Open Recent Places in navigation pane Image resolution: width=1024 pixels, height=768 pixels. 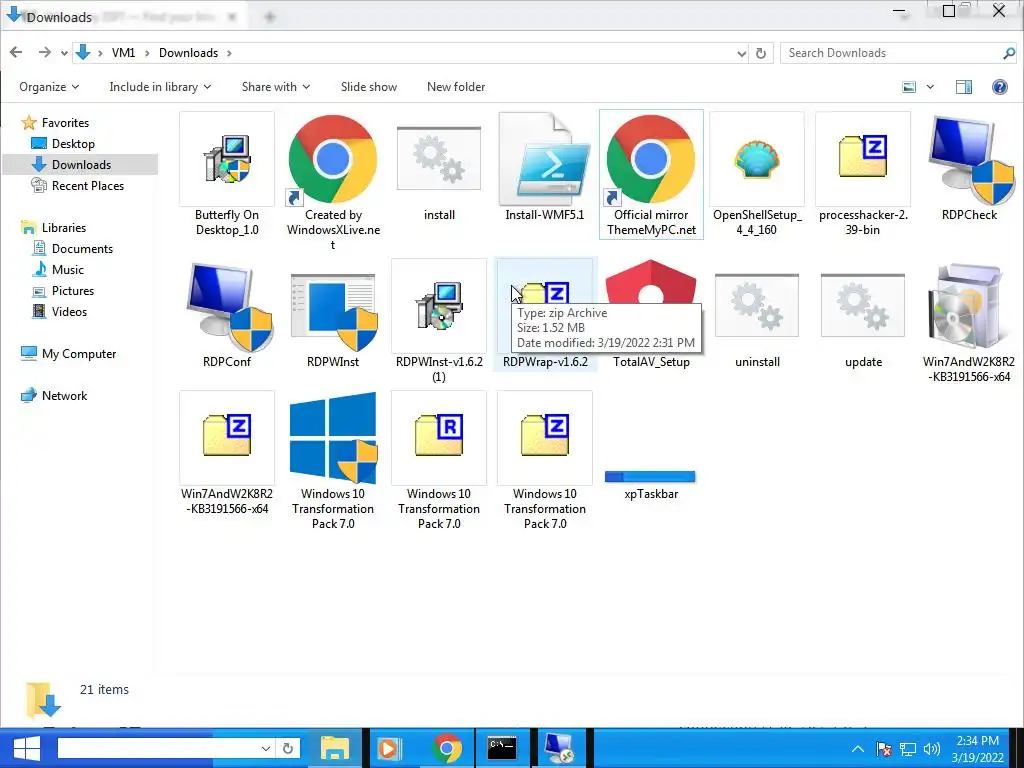pyautogui.click(x=88, y=185)
